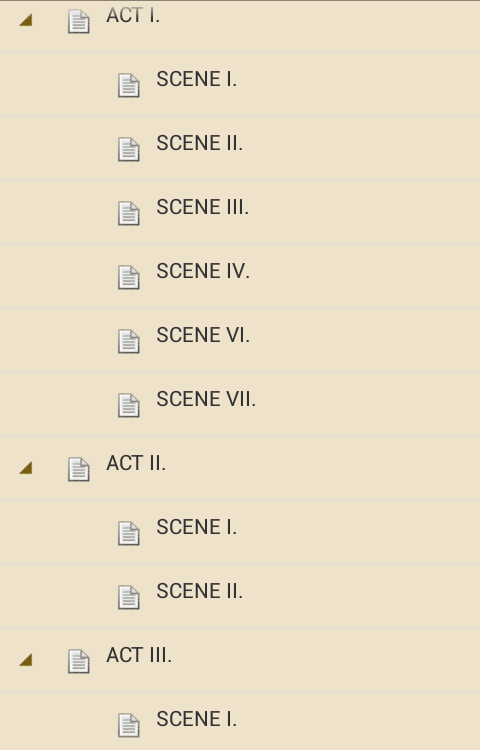
Task: Collapse the ACT I. tree node
Action: click(x=26, y=20)
